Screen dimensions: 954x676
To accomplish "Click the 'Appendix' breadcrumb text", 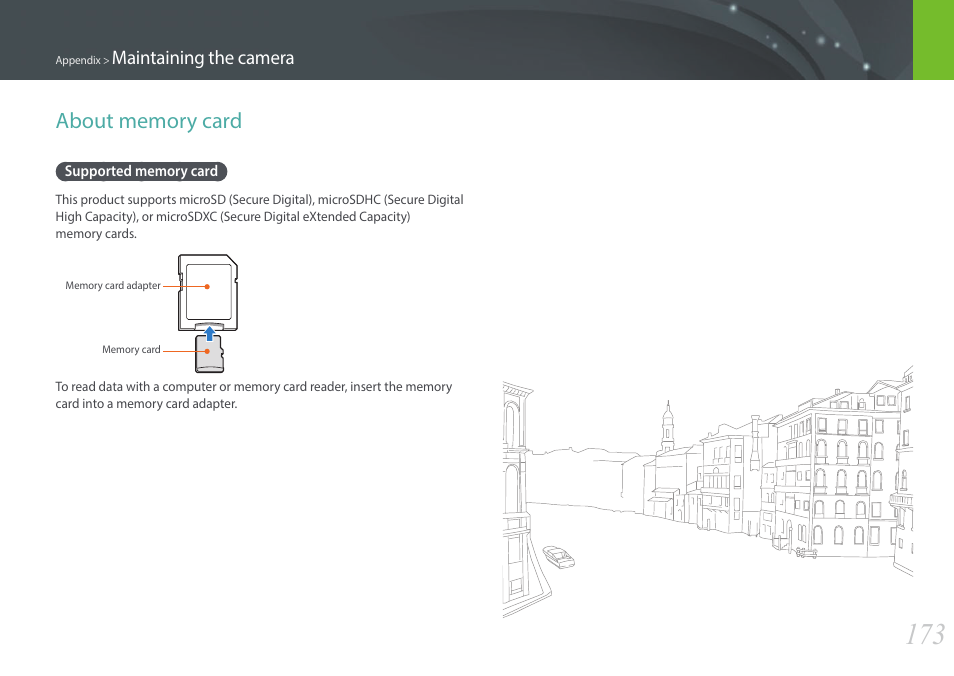I will 78,60.
